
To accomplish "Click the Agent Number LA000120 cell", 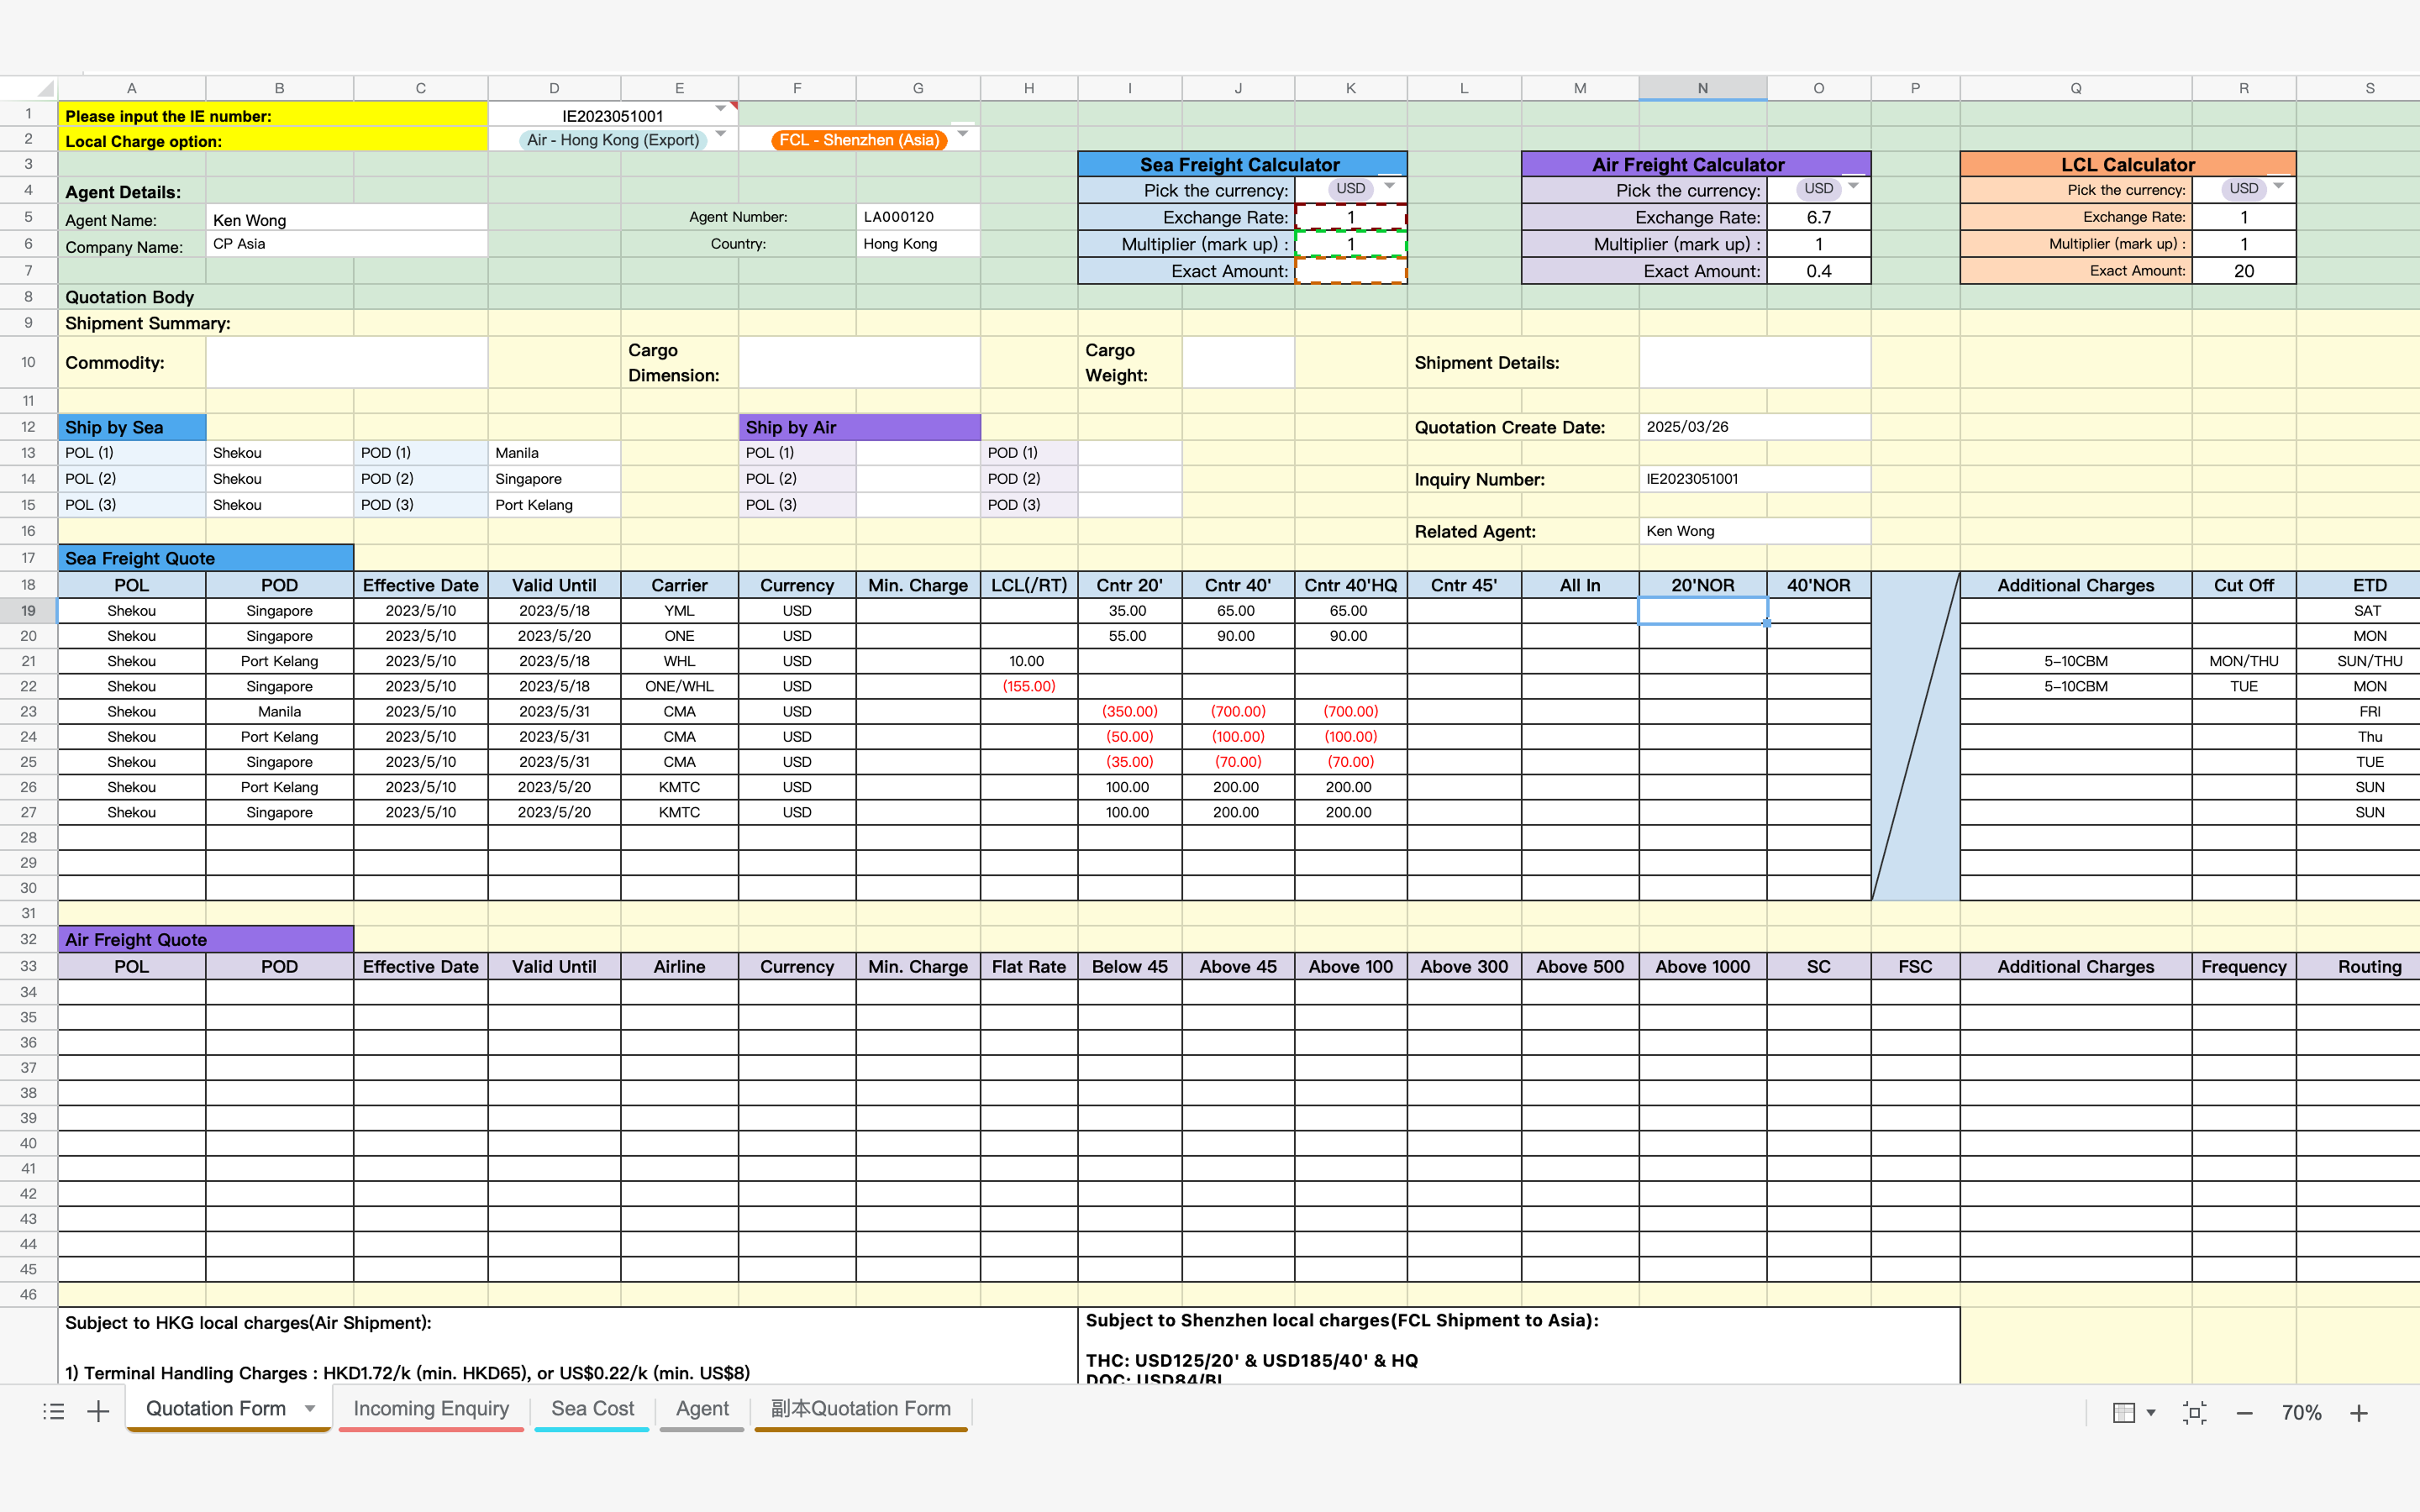I will [918, 217].
